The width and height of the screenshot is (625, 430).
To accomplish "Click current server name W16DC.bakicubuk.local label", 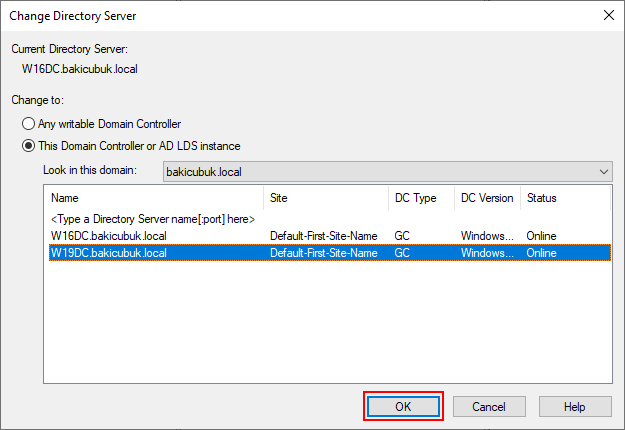I will (80, 69).
